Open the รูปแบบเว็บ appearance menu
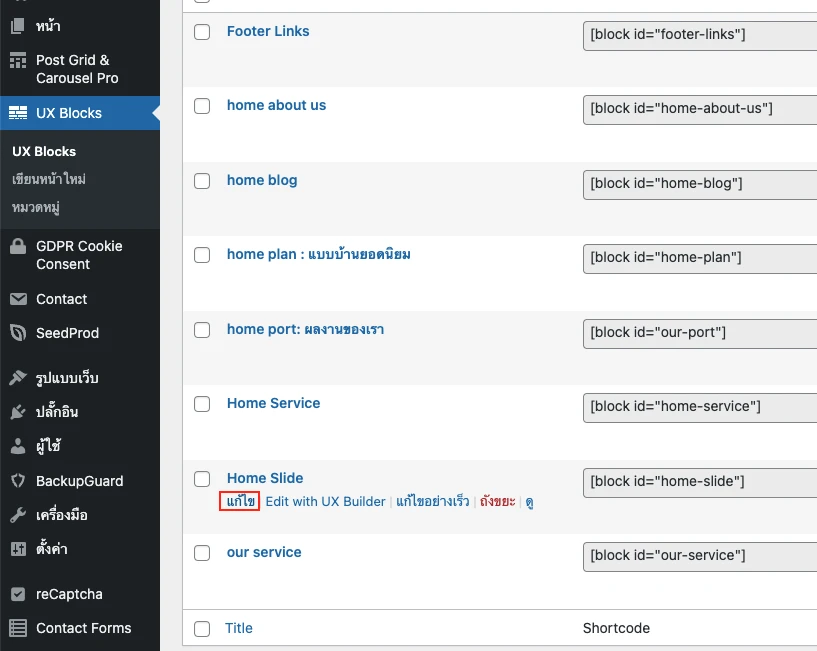 point(67,378)
